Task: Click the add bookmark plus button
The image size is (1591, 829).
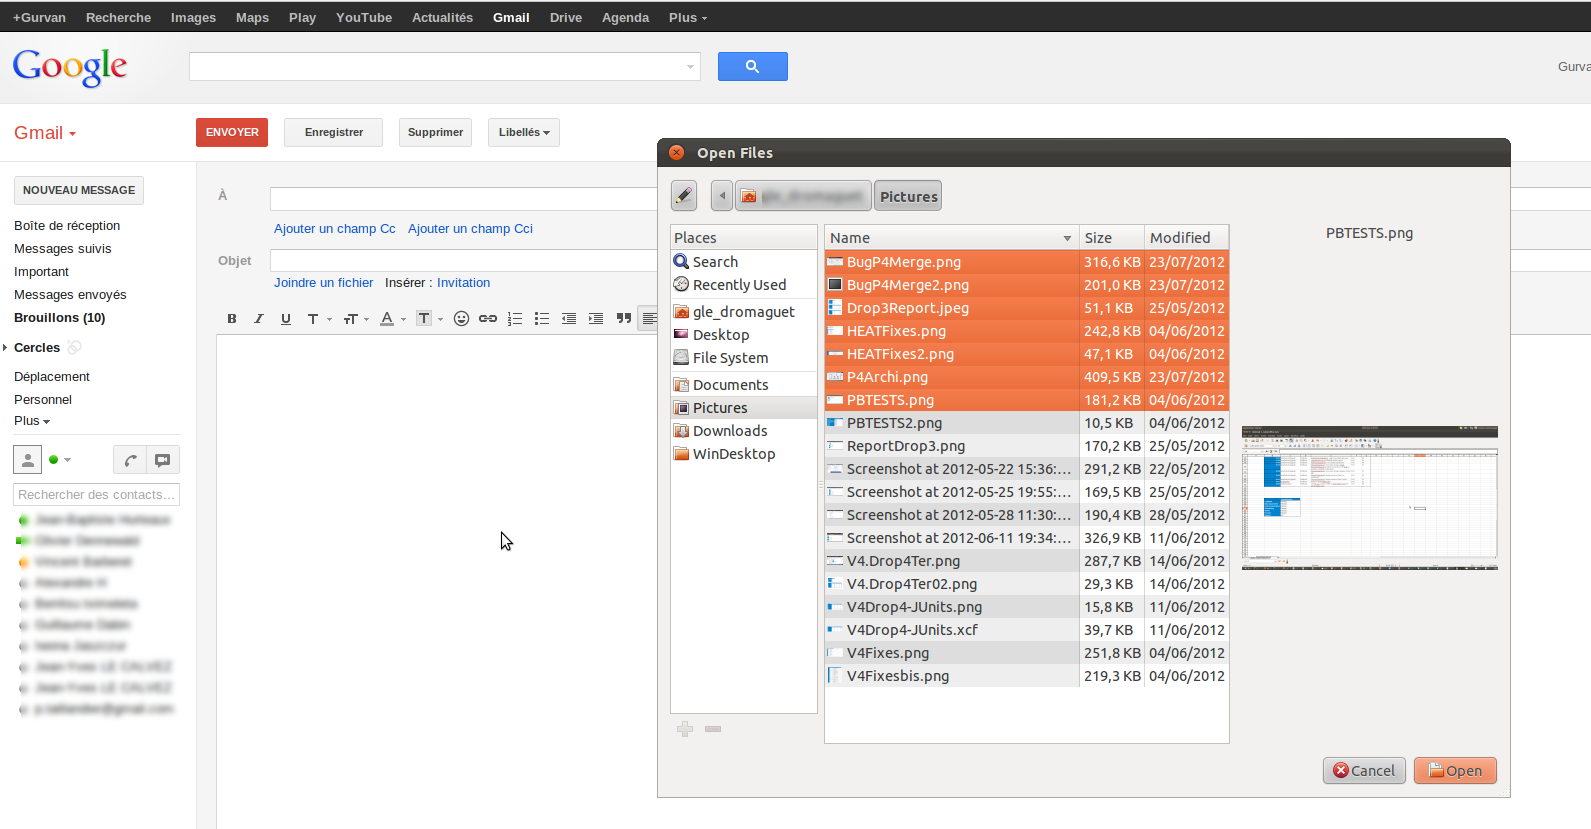Action: 685,729
